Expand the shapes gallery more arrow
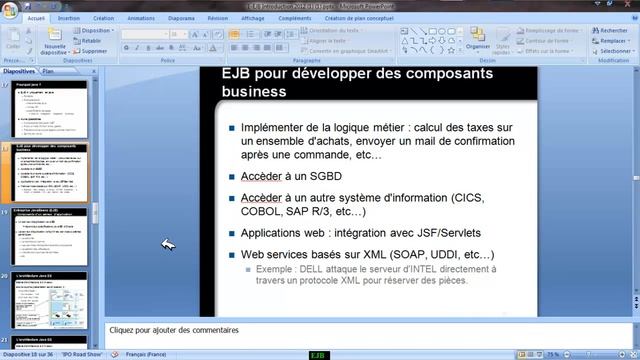Viewport: 640px width, 360px height. pyautogui.click(x=461, y=51)
